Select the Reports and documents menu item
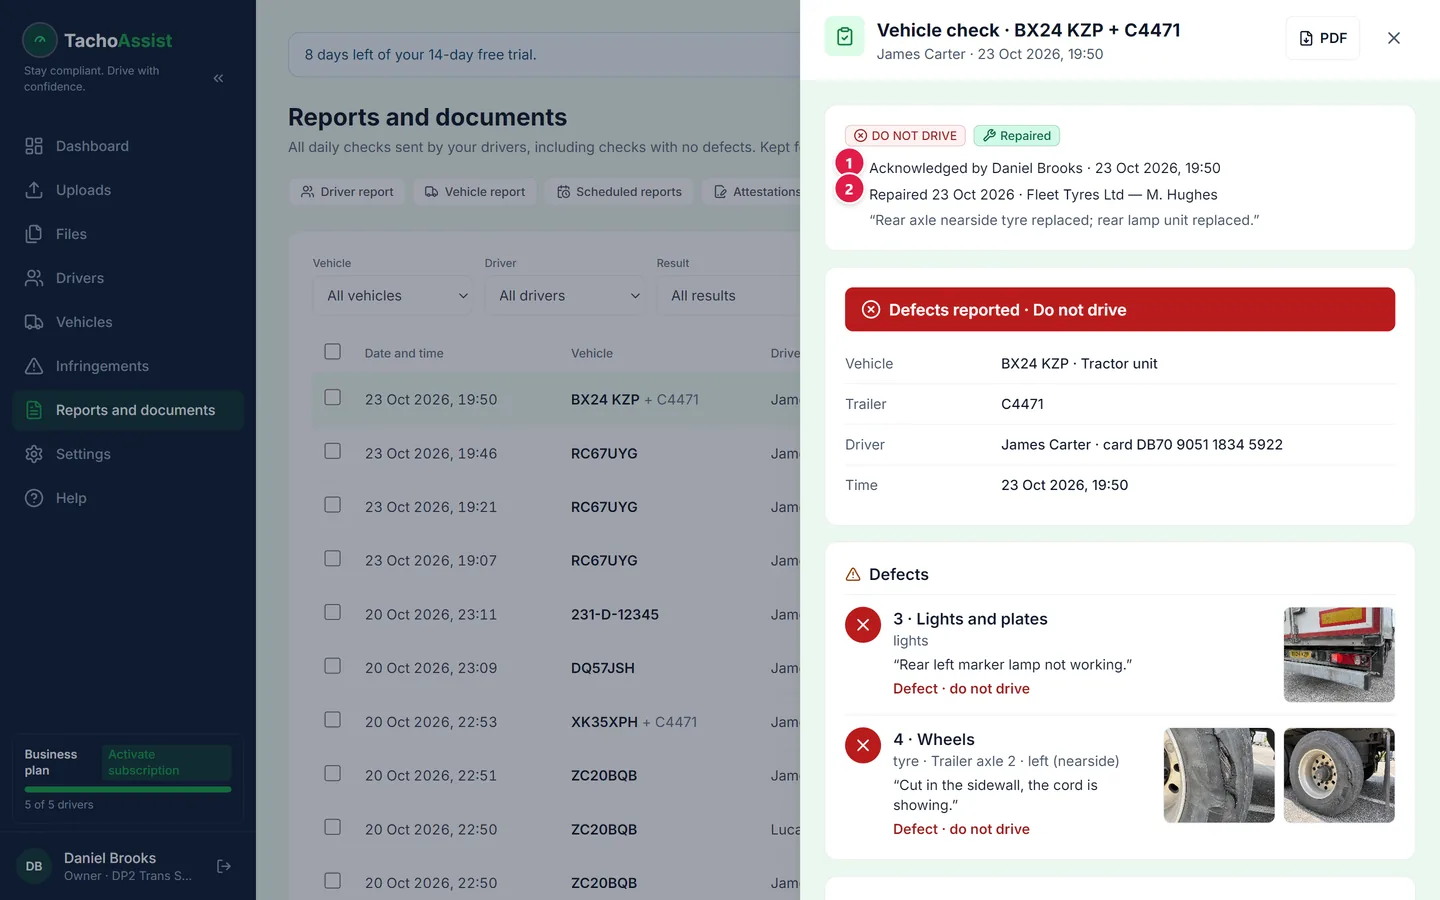This screenshot has height=900, width=1440. 128,410
